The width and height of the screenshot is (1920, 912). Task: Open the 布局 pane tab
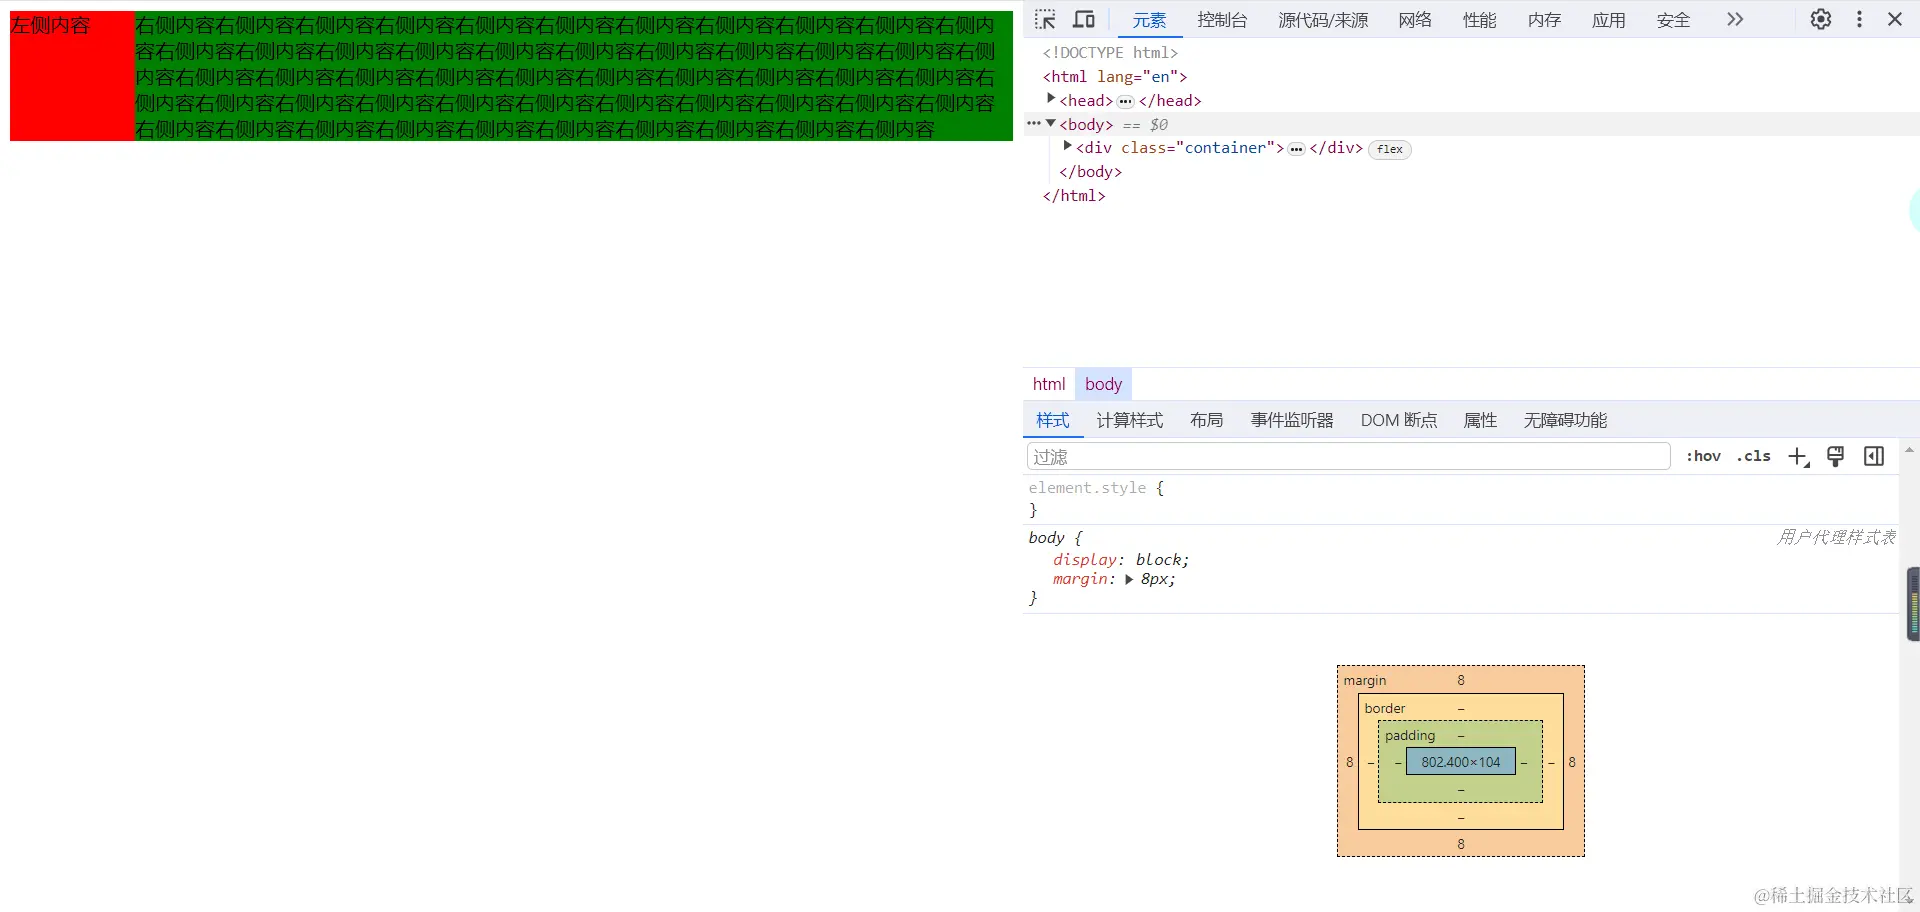click(1207, 421)
